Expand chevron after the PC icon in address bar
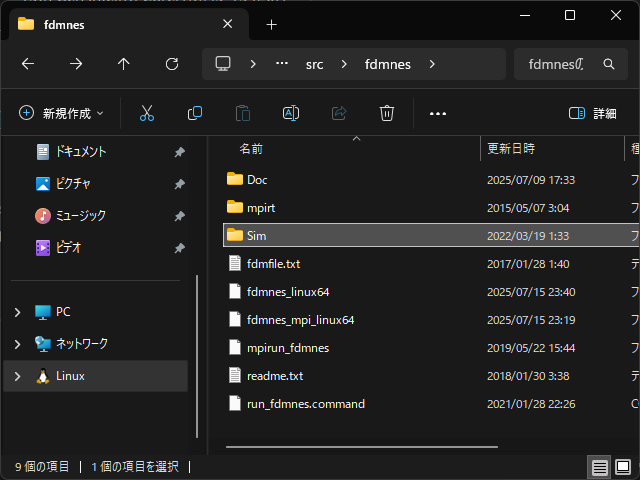The image size is (640, 480). click(253, 64)
